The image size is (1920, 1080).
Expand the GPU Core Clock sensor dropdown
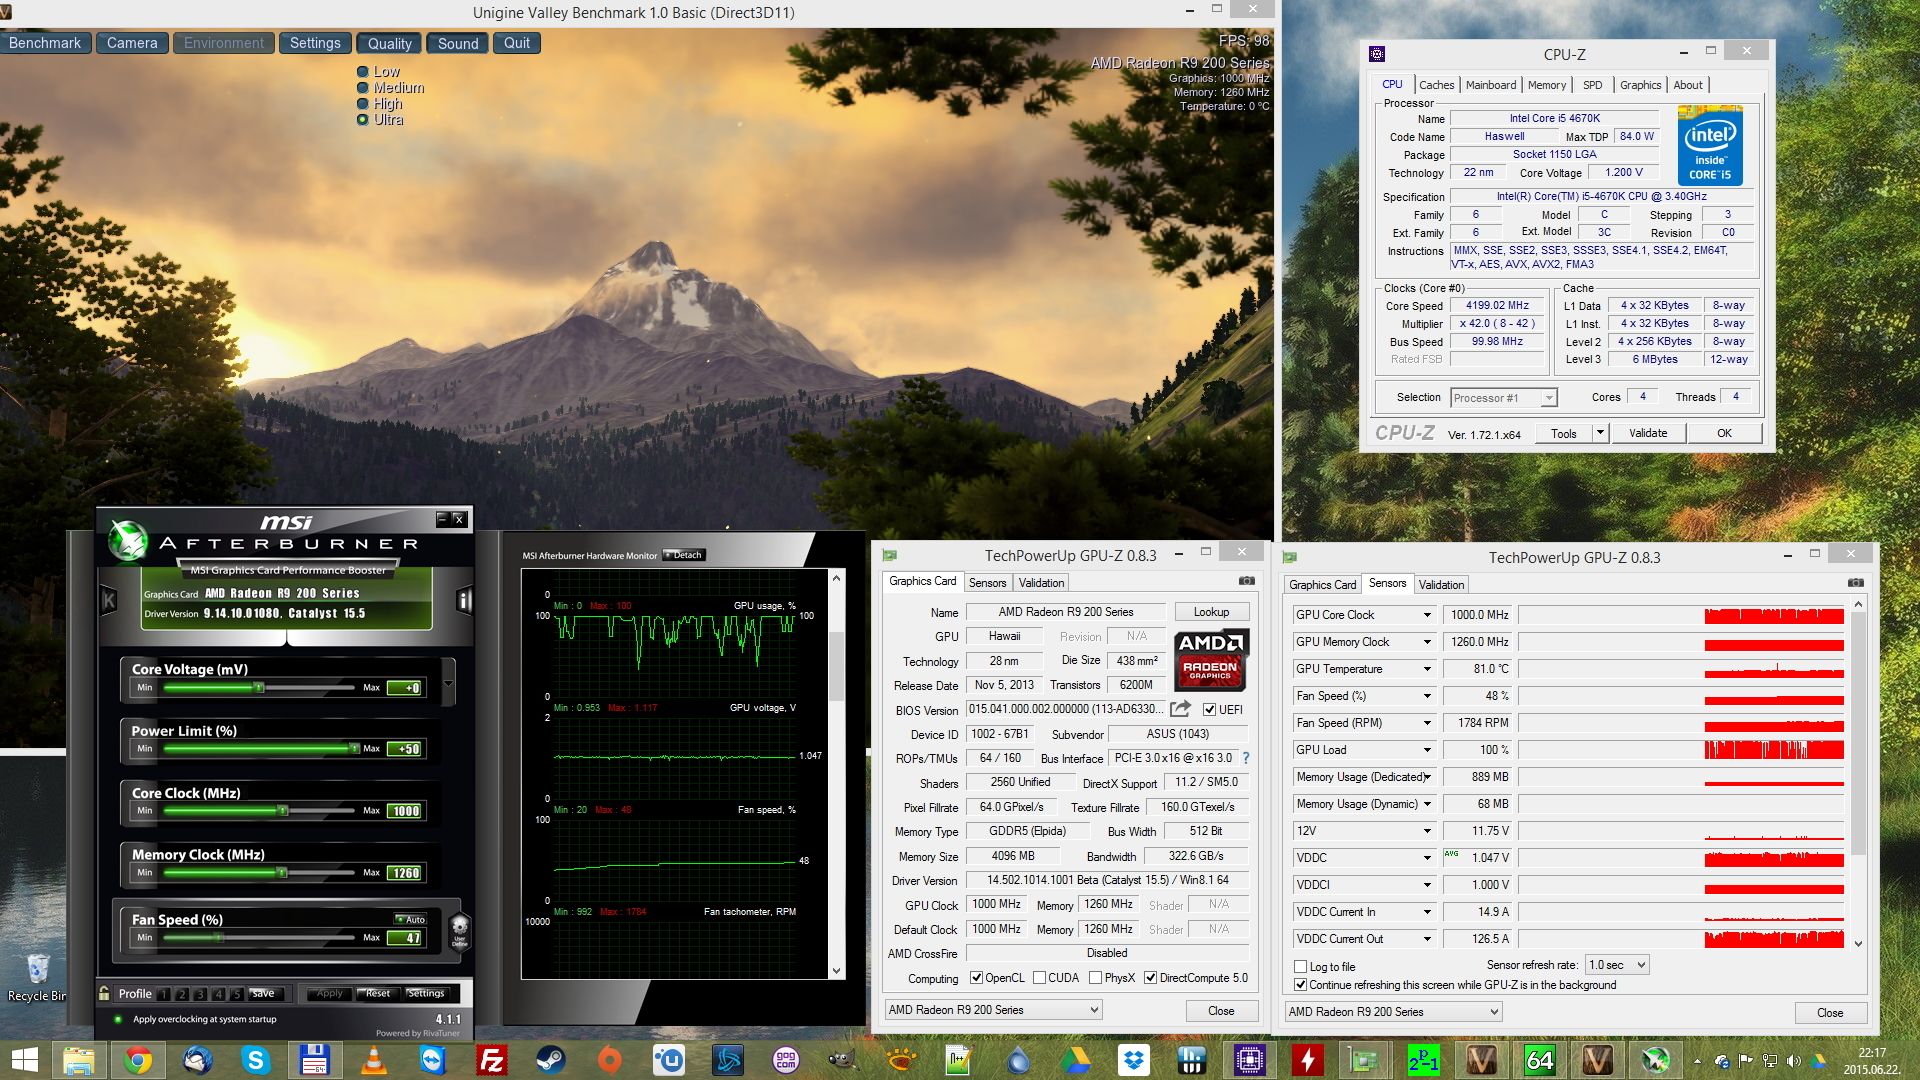coord(1427,615)
